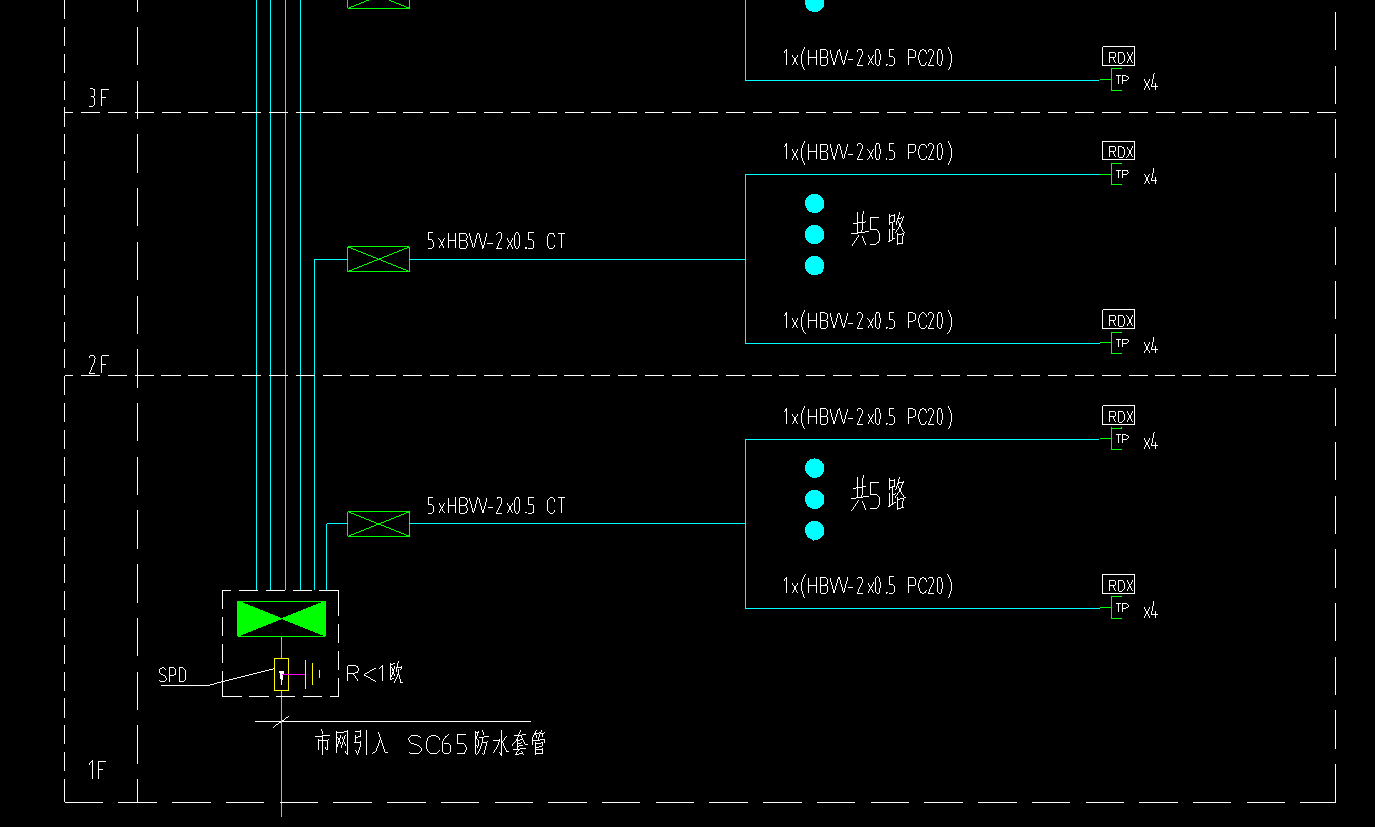The height and width of the screenshot is (827, 1375).
Task: Select the middle cyan dot on 2F
Action: coord(814,235)
